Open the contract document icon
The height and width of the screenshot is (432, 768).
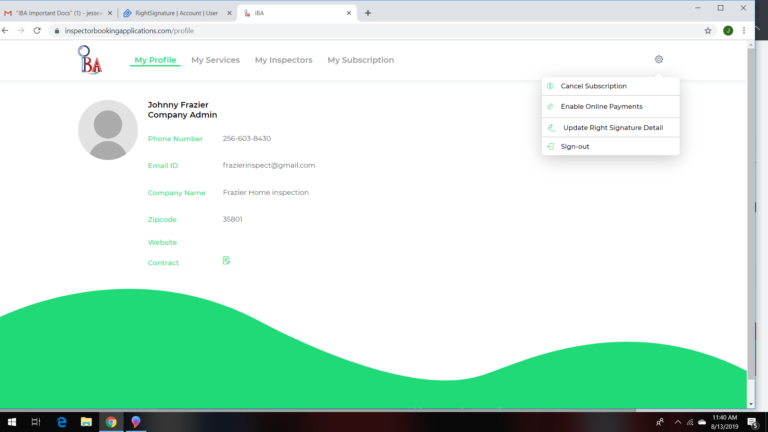click(227, 261)
